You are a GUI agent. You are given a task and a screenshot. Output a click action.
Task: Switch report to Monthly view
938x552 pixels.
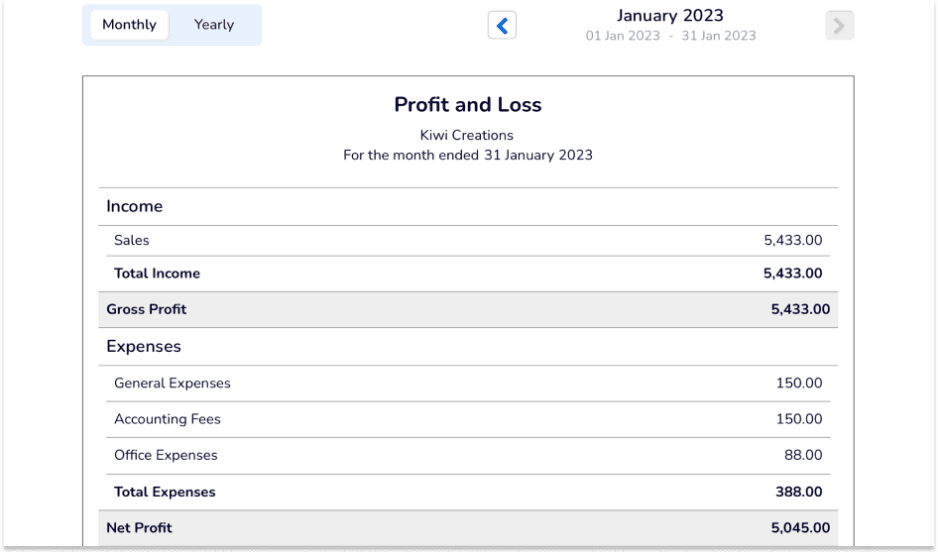[129, 25]
